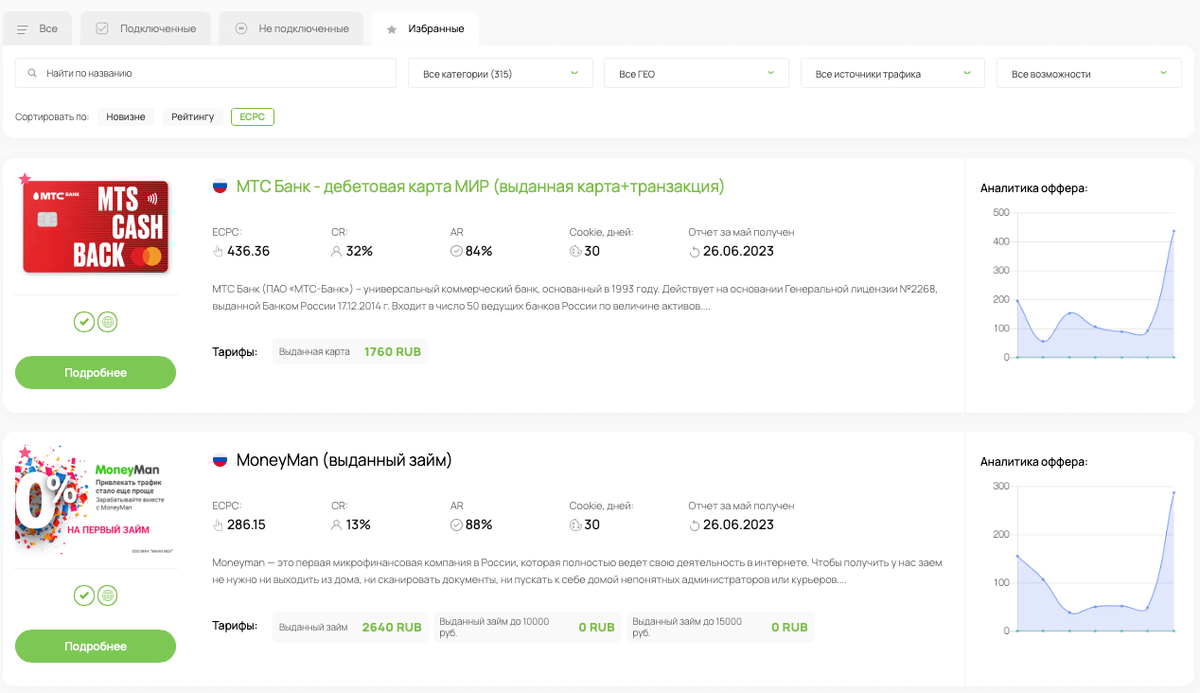
Task: Expand the Все категории (315) dropdown
Action: 500,74
